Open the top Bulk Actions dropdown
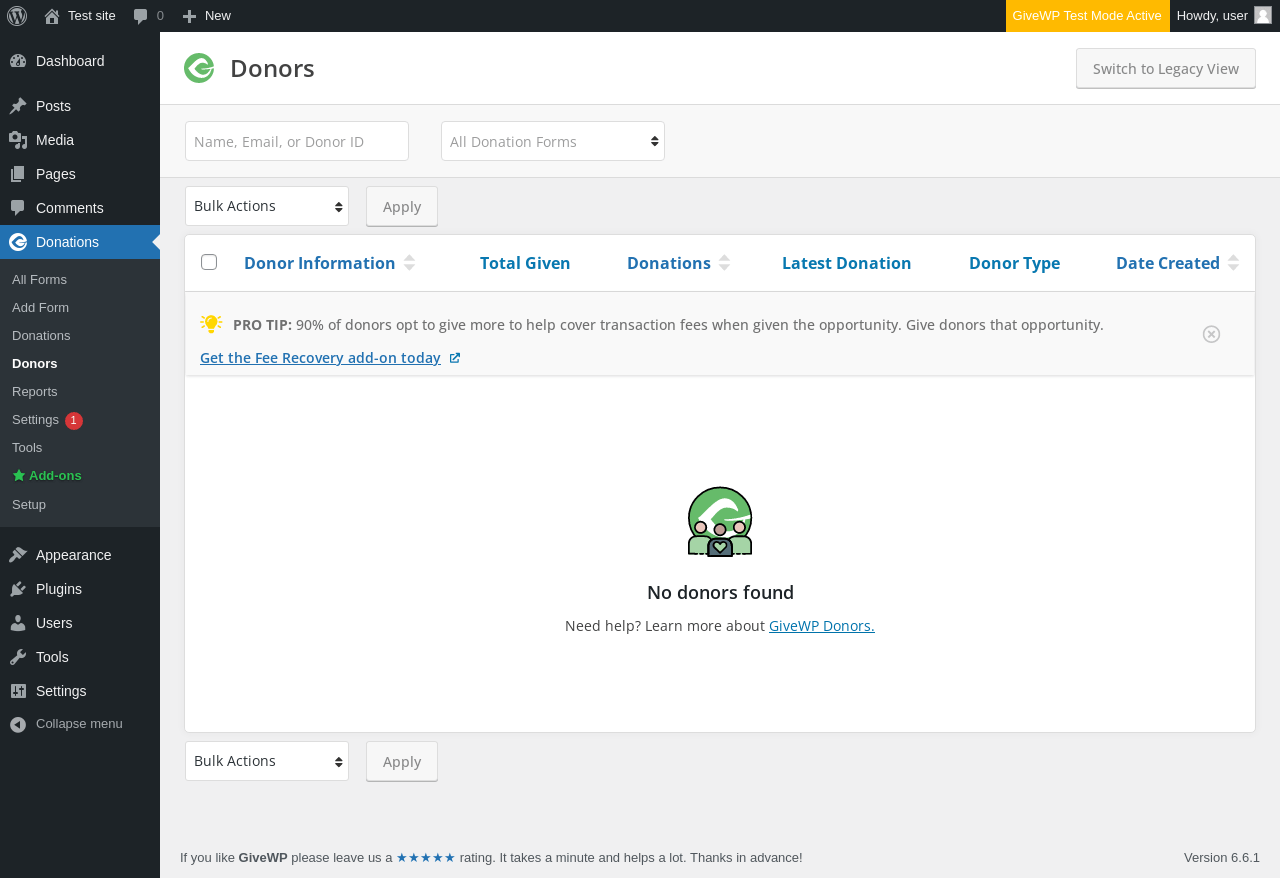Screen dimensions: 1280x878 (267, 206)
